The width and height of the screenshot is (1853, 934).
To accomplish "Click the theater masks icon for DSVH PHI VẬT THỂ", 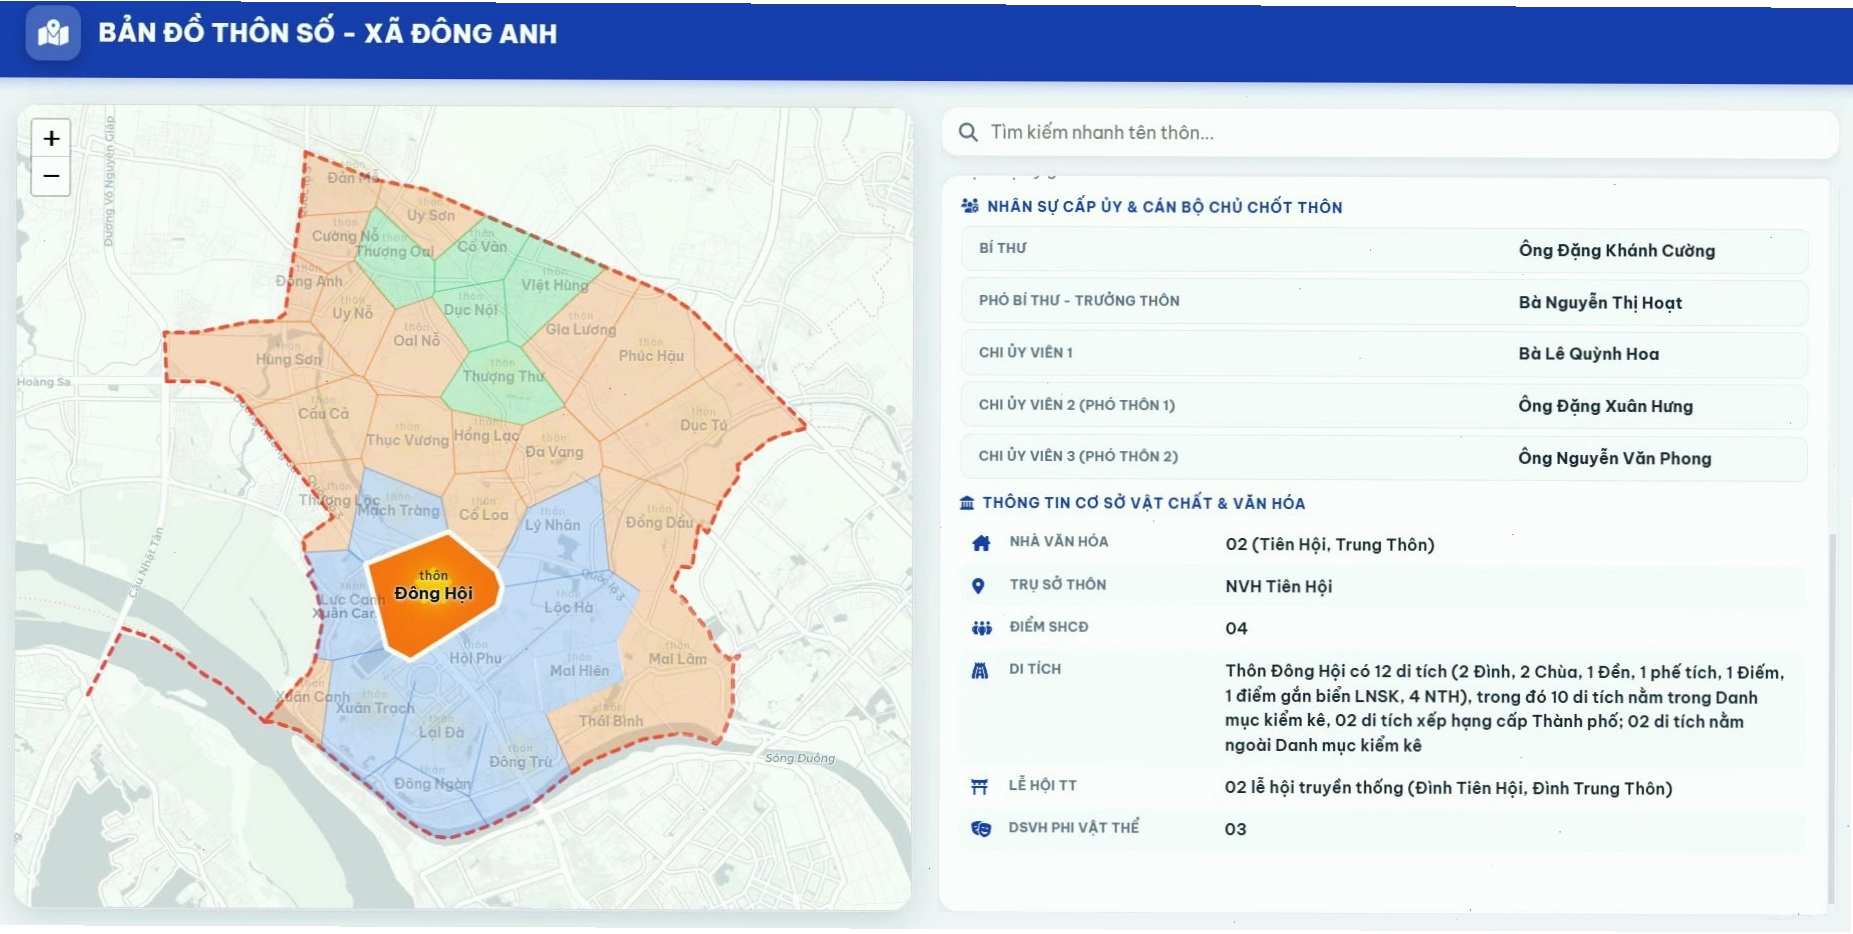I will 981,829.
